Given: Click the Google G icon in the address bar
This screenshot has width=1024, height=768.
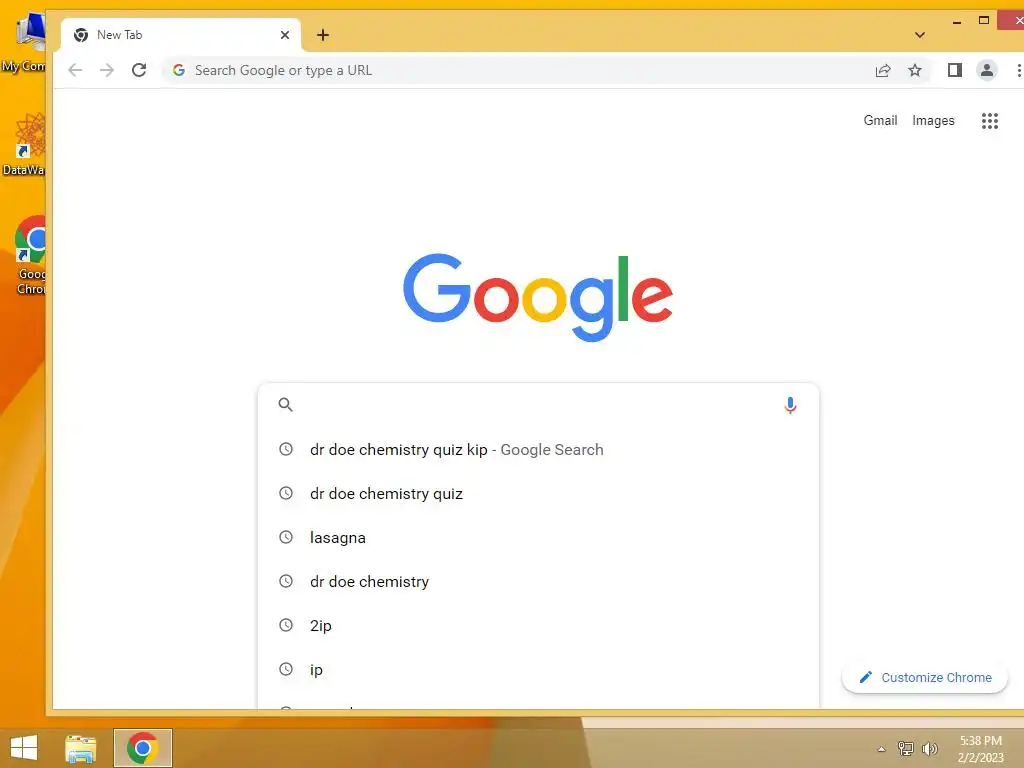Looking at the screenshot, I should pyautogui.click(x=179, y=70).
